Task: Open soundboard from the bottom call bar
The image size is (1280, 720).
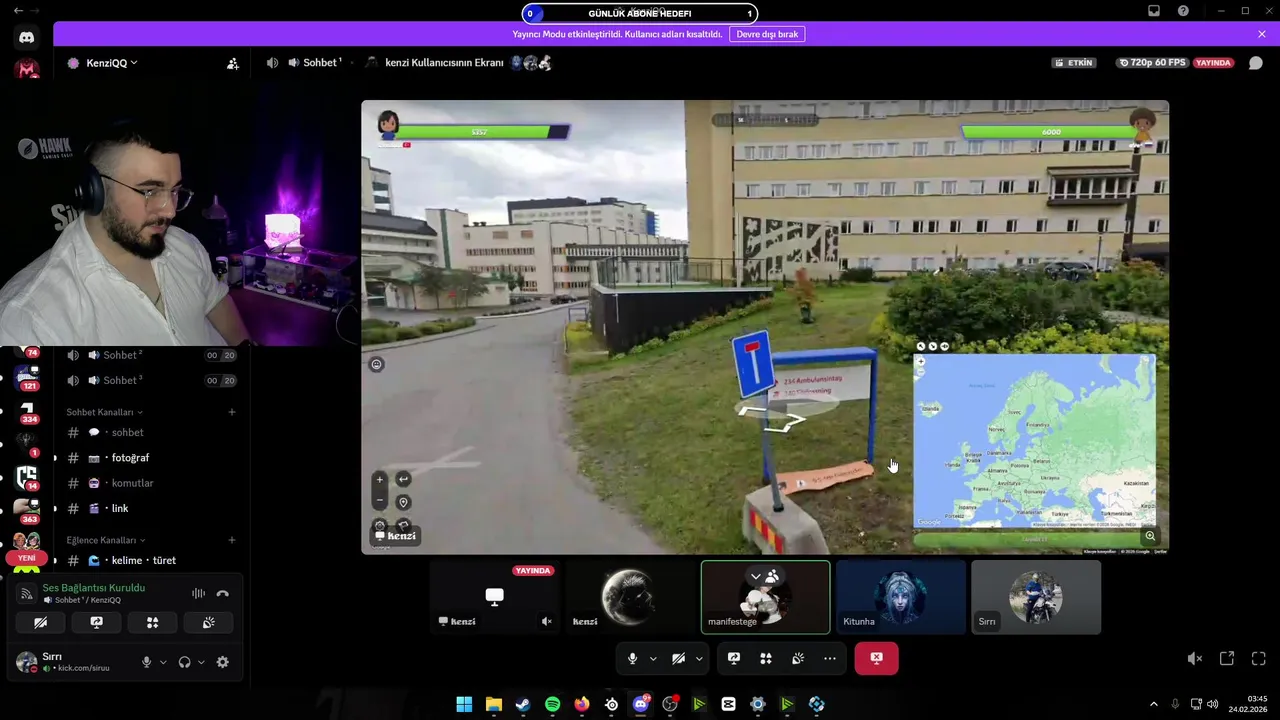Action: [x=797, y=658]
